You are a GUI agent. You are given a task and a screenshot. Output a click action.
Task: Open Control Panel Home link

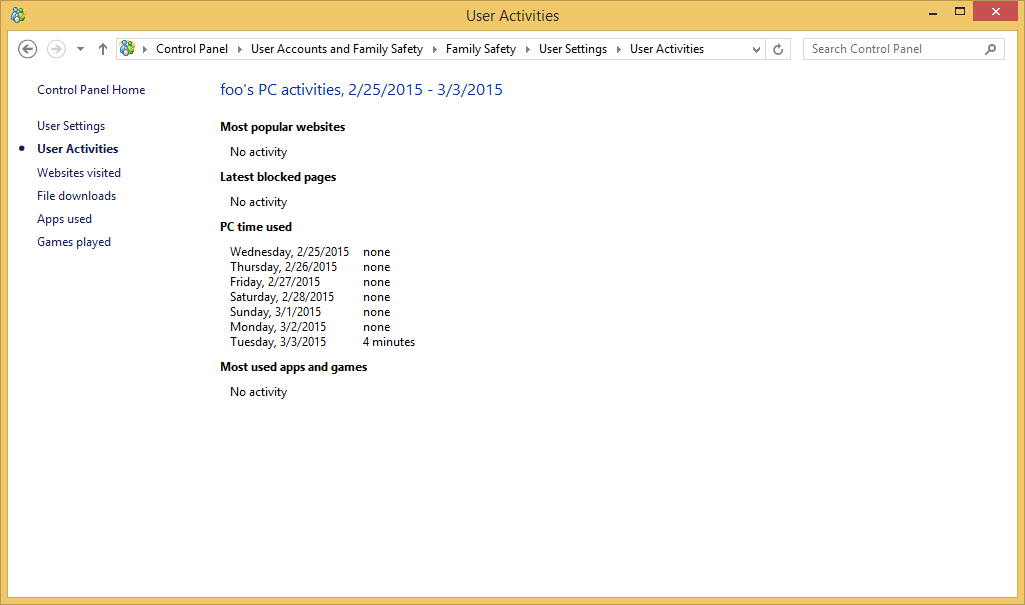tap(91, 90)
